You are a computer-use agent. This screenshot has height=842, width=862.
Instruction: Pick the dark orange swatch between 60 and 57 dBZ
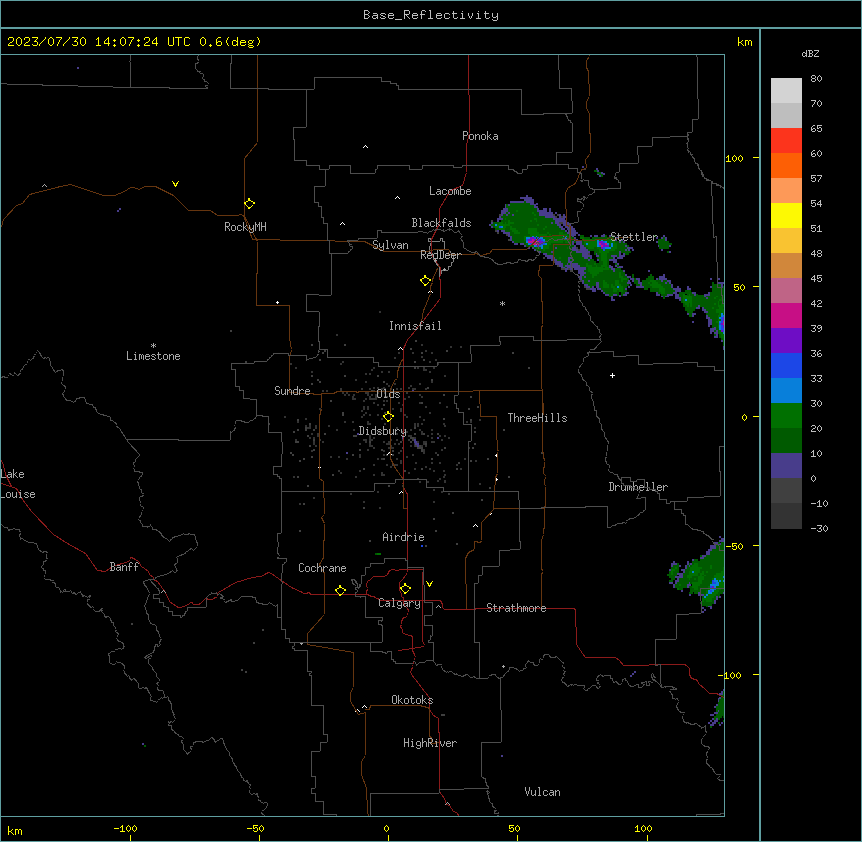(x=786, y=165)
